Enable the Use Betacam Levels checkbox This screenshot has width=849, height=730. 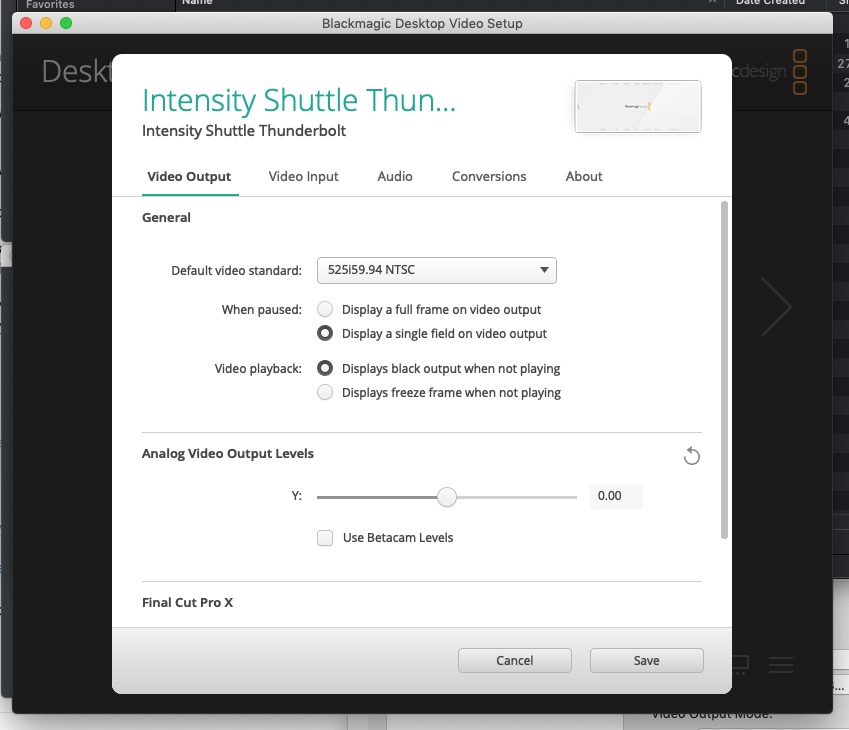tap(325, 538)
